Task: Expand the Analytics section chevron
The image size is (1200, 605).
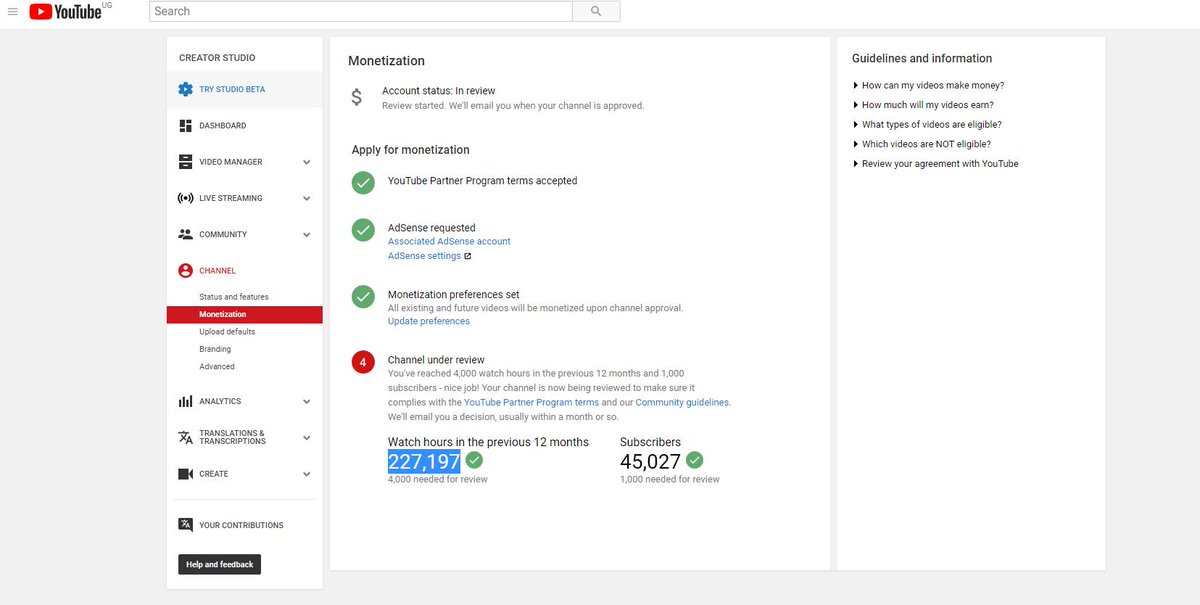Action: click(307, 401)
